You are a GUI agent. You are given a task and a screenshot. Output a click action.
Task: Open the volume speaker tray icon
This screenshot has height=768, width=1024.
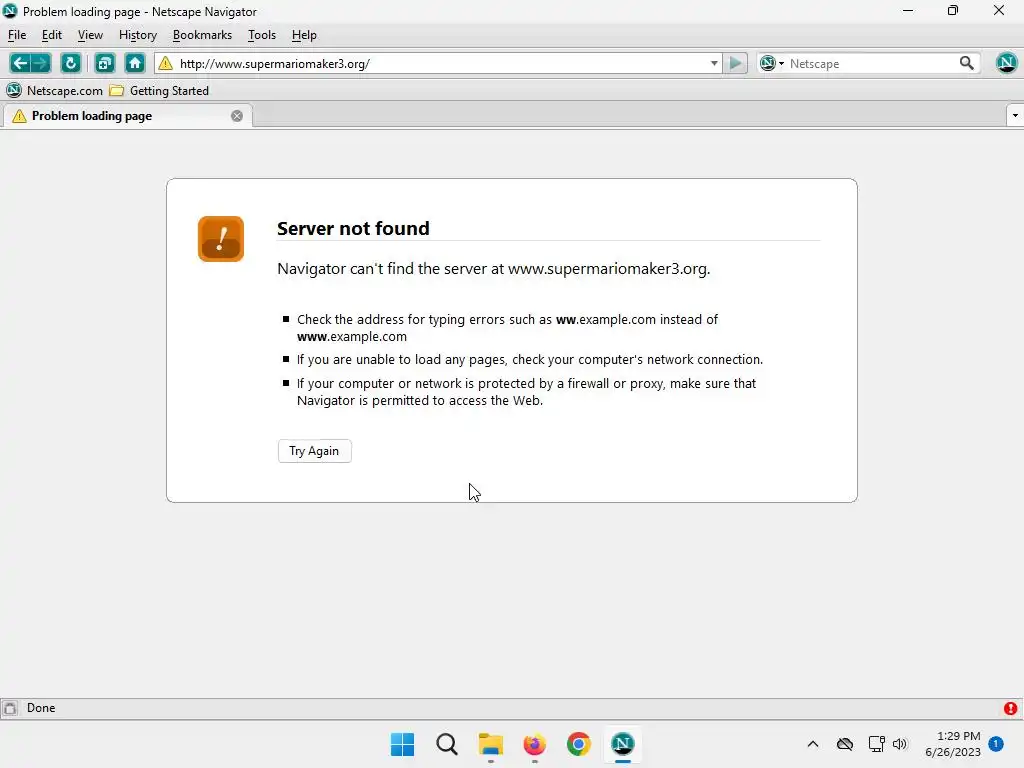[x=900, y=744]
